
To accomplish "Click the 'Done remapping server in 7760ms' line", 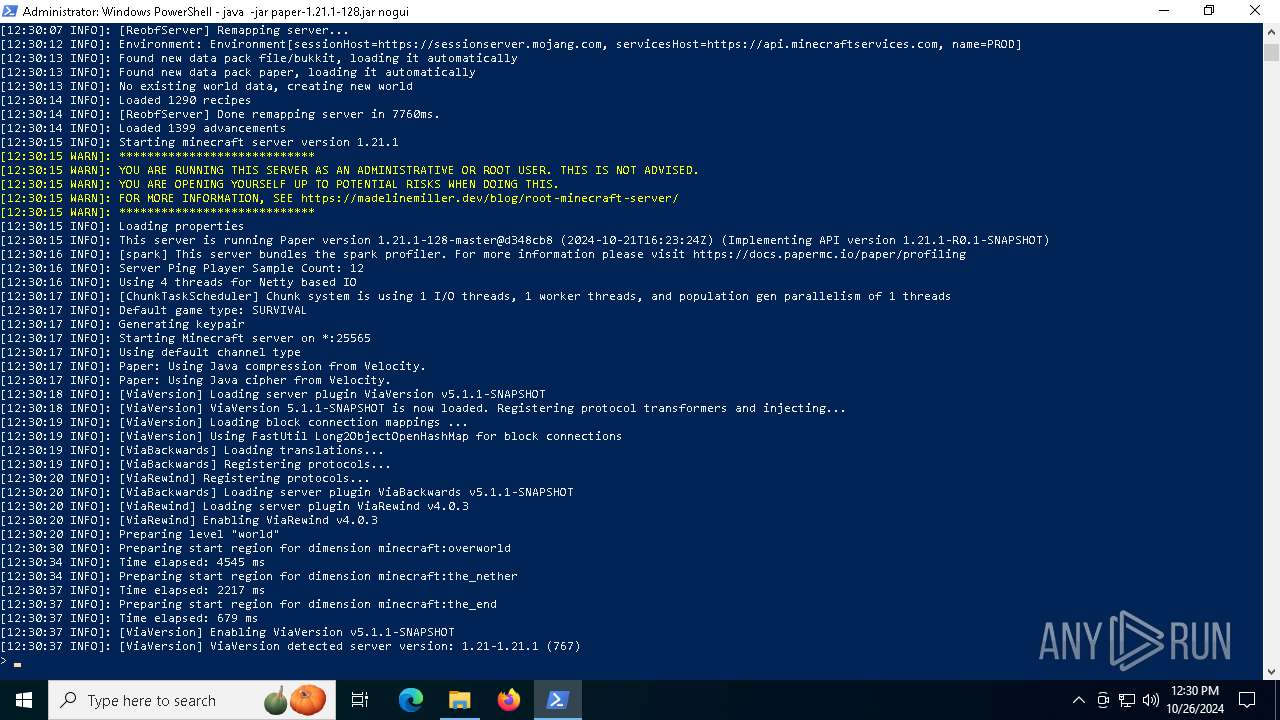I will tap(220, 114).
